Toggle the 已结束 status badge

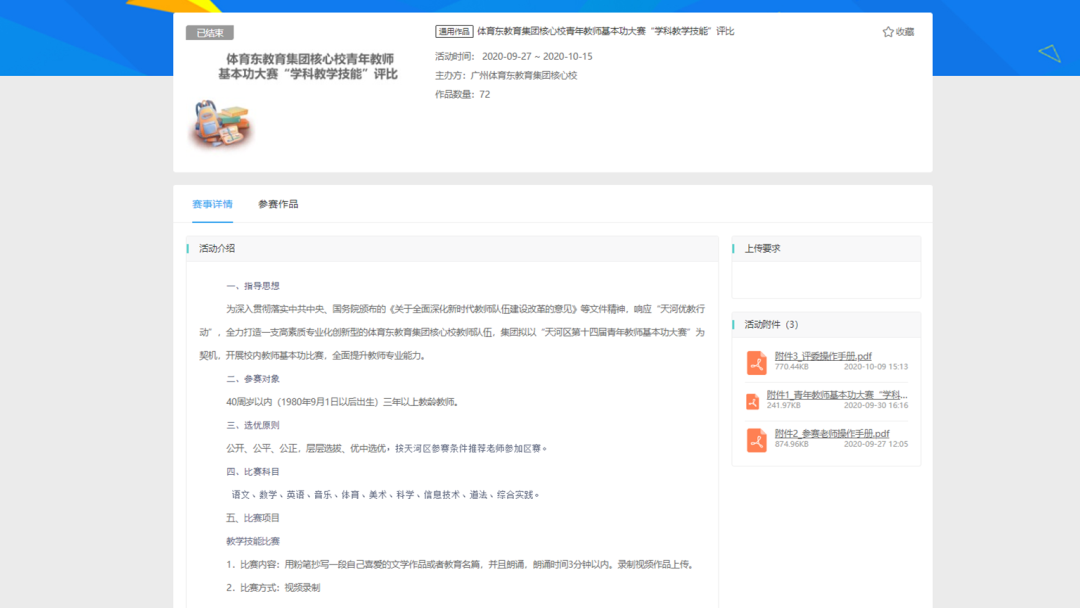[210, 31]
